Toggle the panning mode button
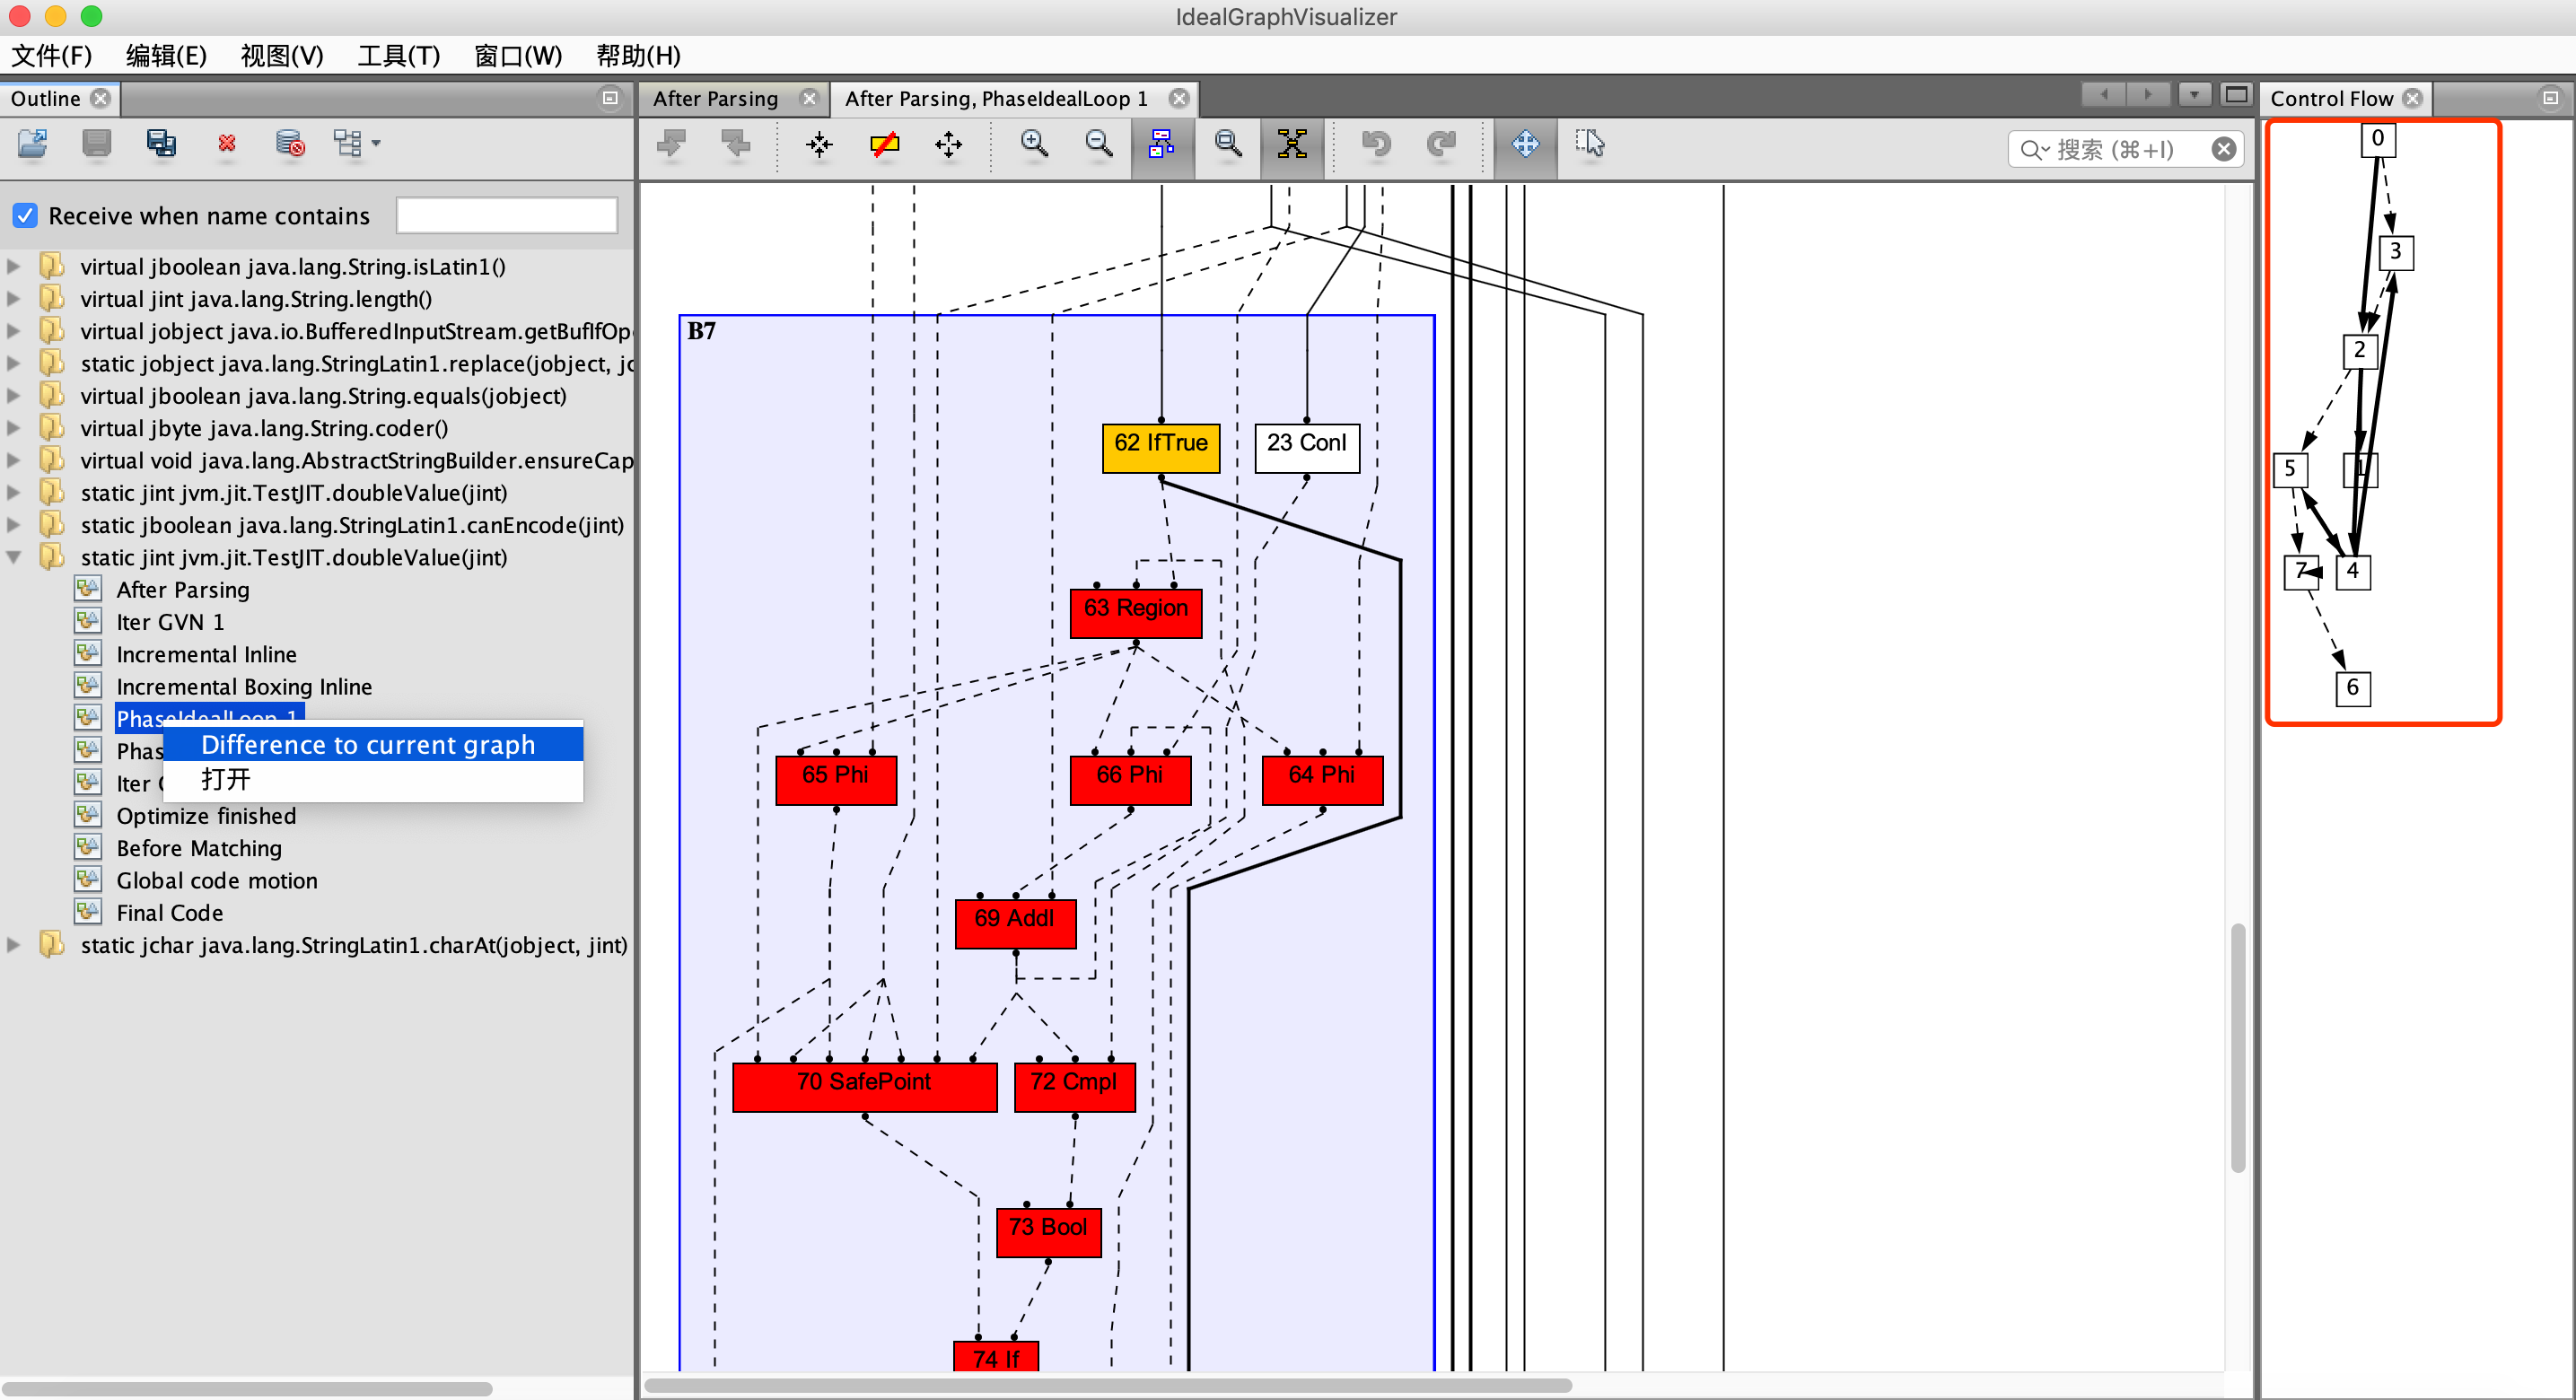The image size is (2576, 1400). 1525,144
